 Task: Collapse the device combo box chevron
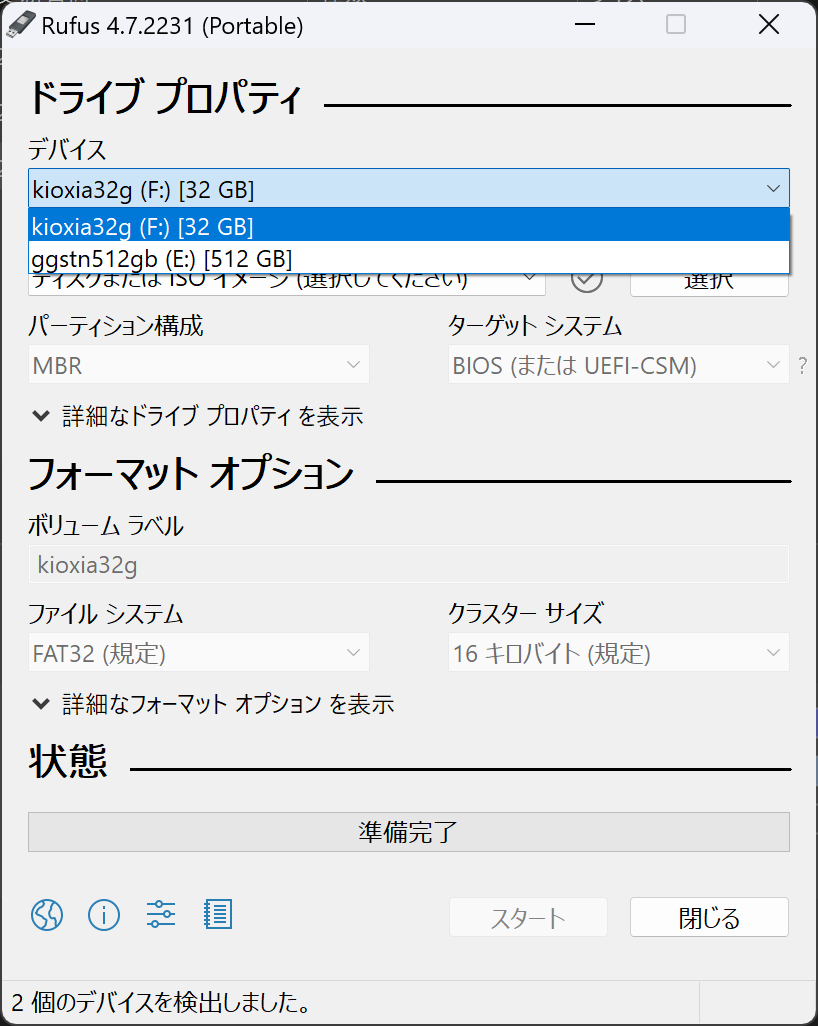click(772, 189)
